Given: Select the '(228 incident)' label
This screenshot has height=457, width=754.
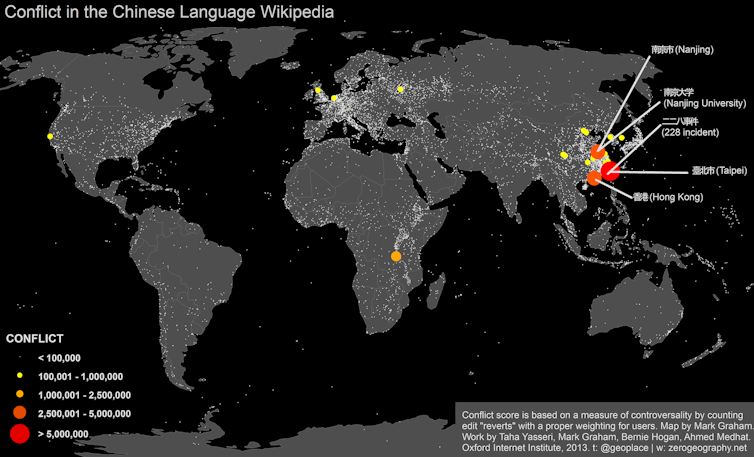Looking at the screenshot, I should pos(690,132).
